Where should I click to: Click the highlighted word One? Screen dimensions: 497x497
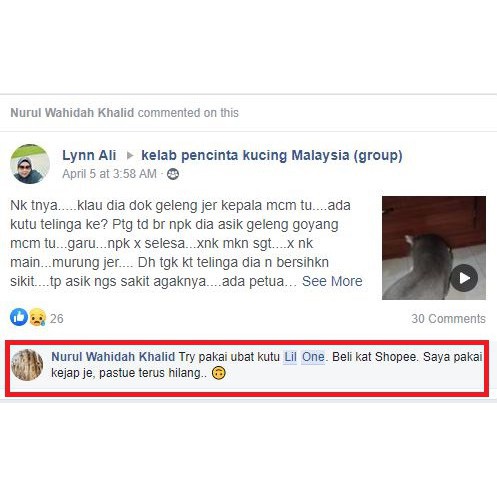(313, 357)
